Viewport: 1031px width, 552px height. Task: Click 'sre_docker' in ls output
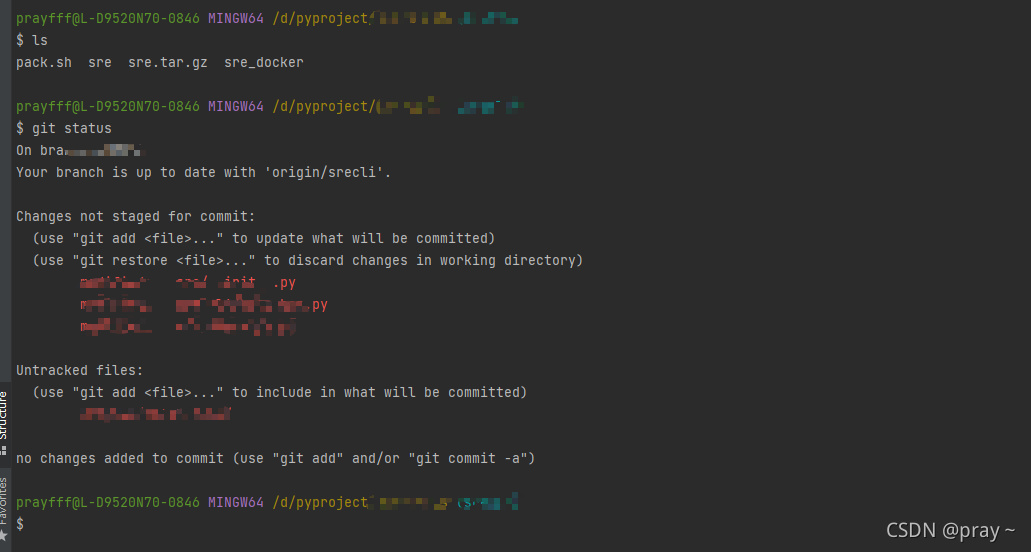click(263, 62)
